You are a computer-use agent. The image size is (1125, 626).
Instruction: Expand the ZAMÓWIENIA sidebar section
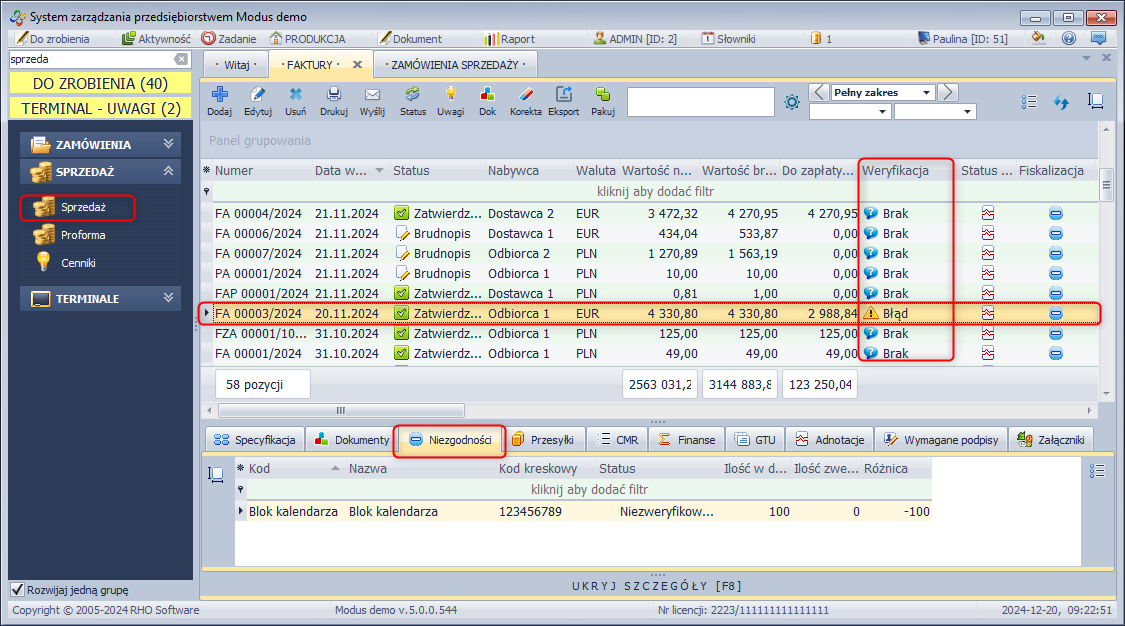(x=169, y=144)
